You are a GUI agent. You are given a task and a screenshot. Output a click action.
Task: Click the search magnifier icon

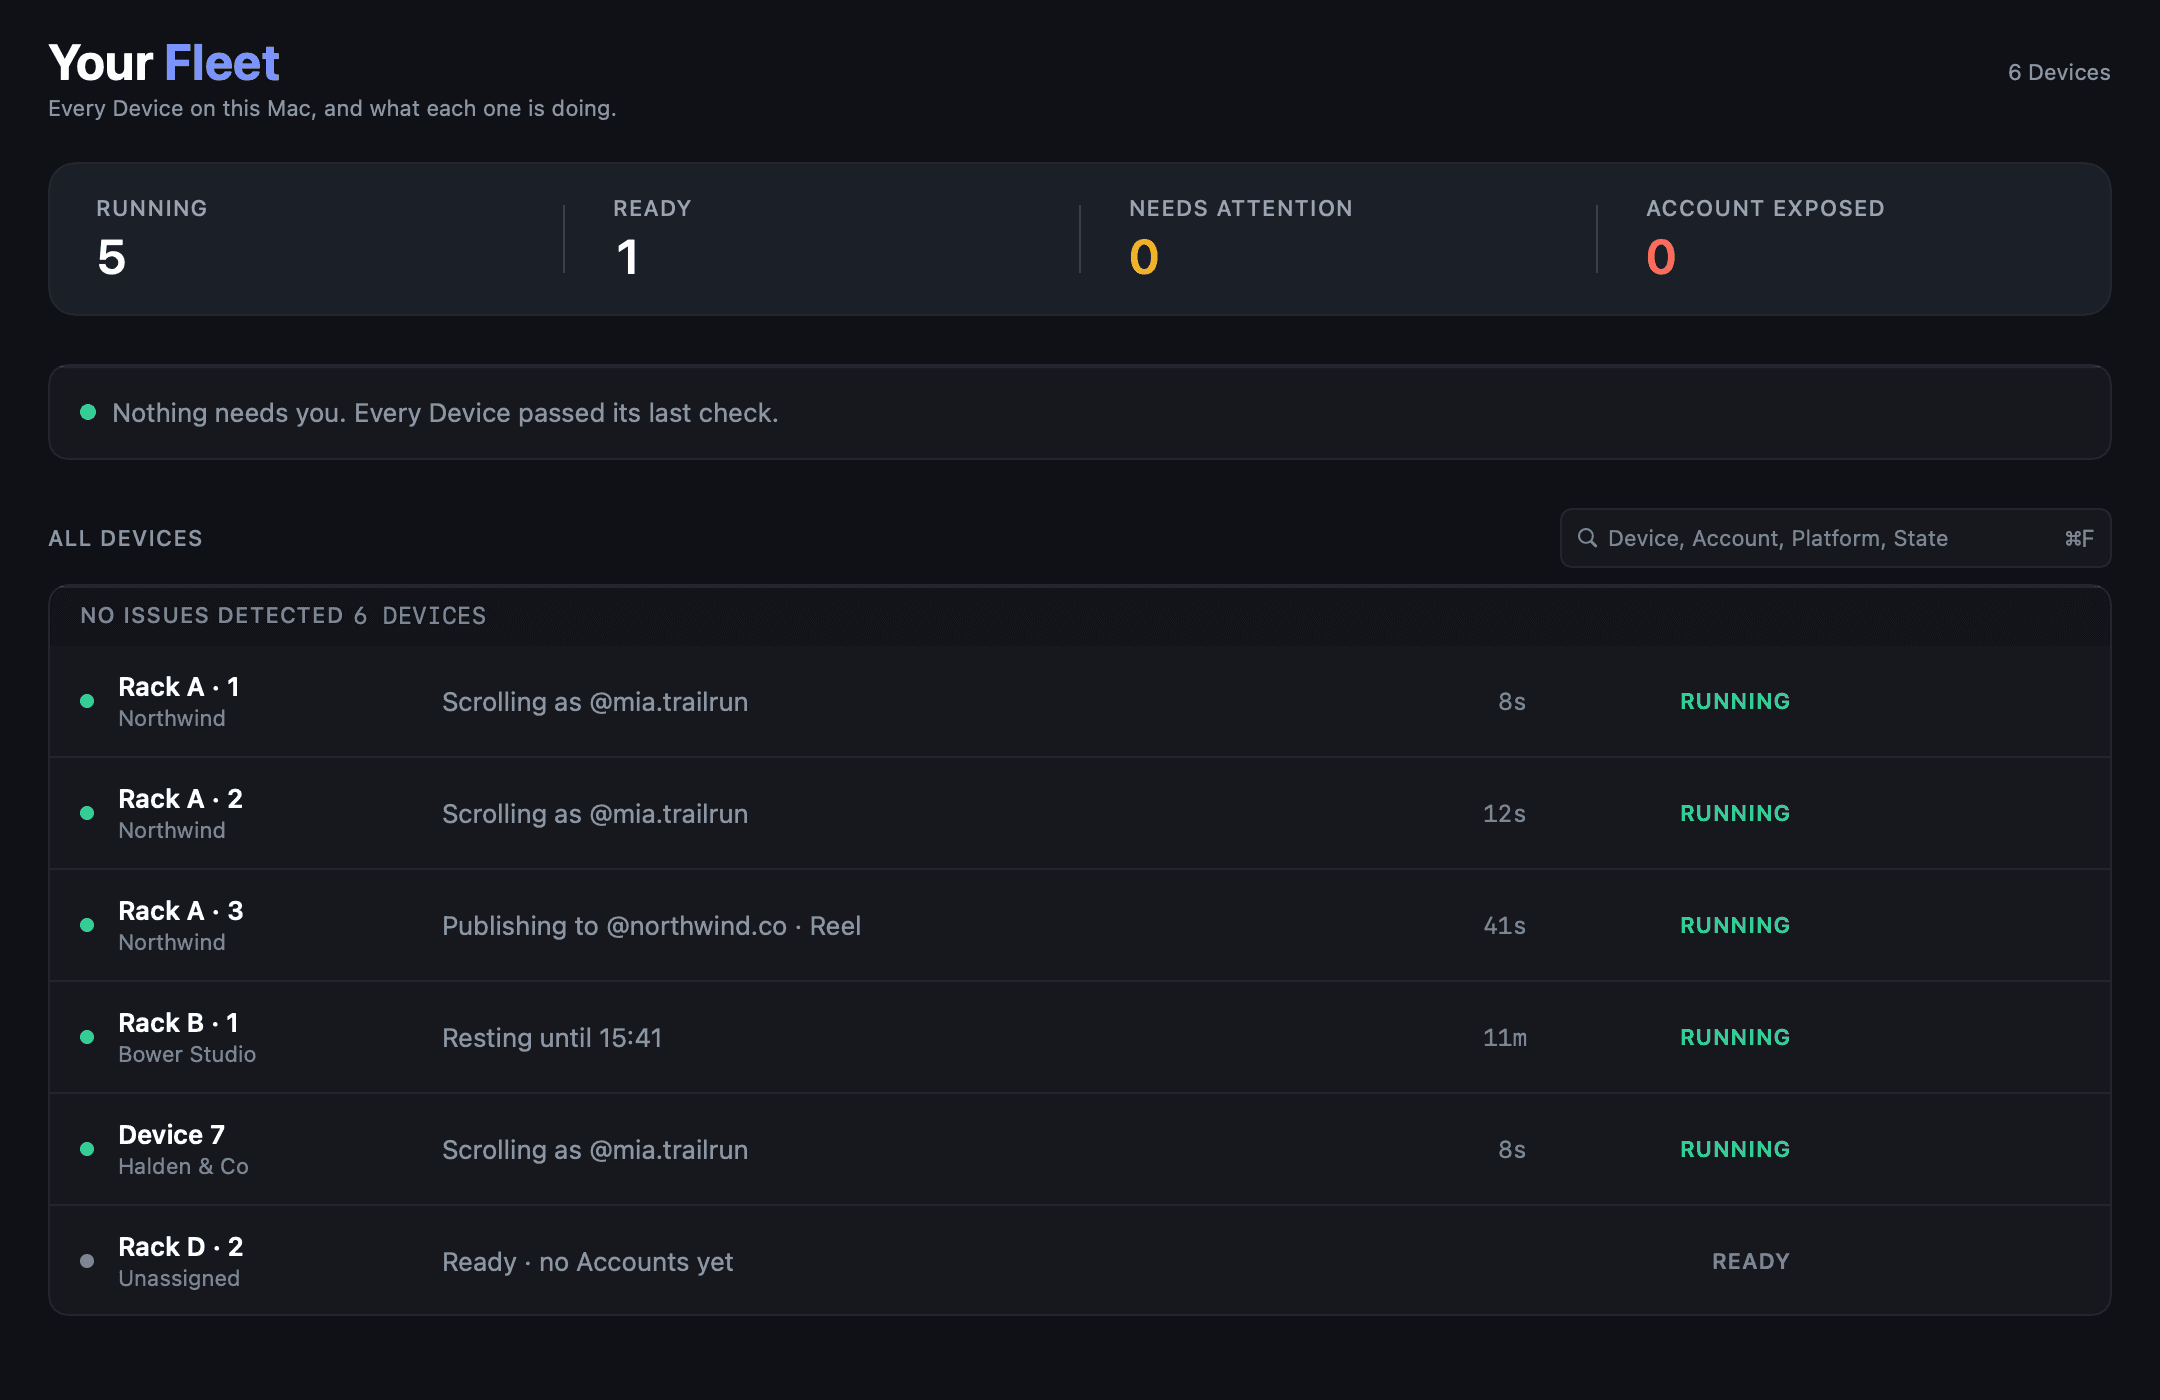(1587, 538)
